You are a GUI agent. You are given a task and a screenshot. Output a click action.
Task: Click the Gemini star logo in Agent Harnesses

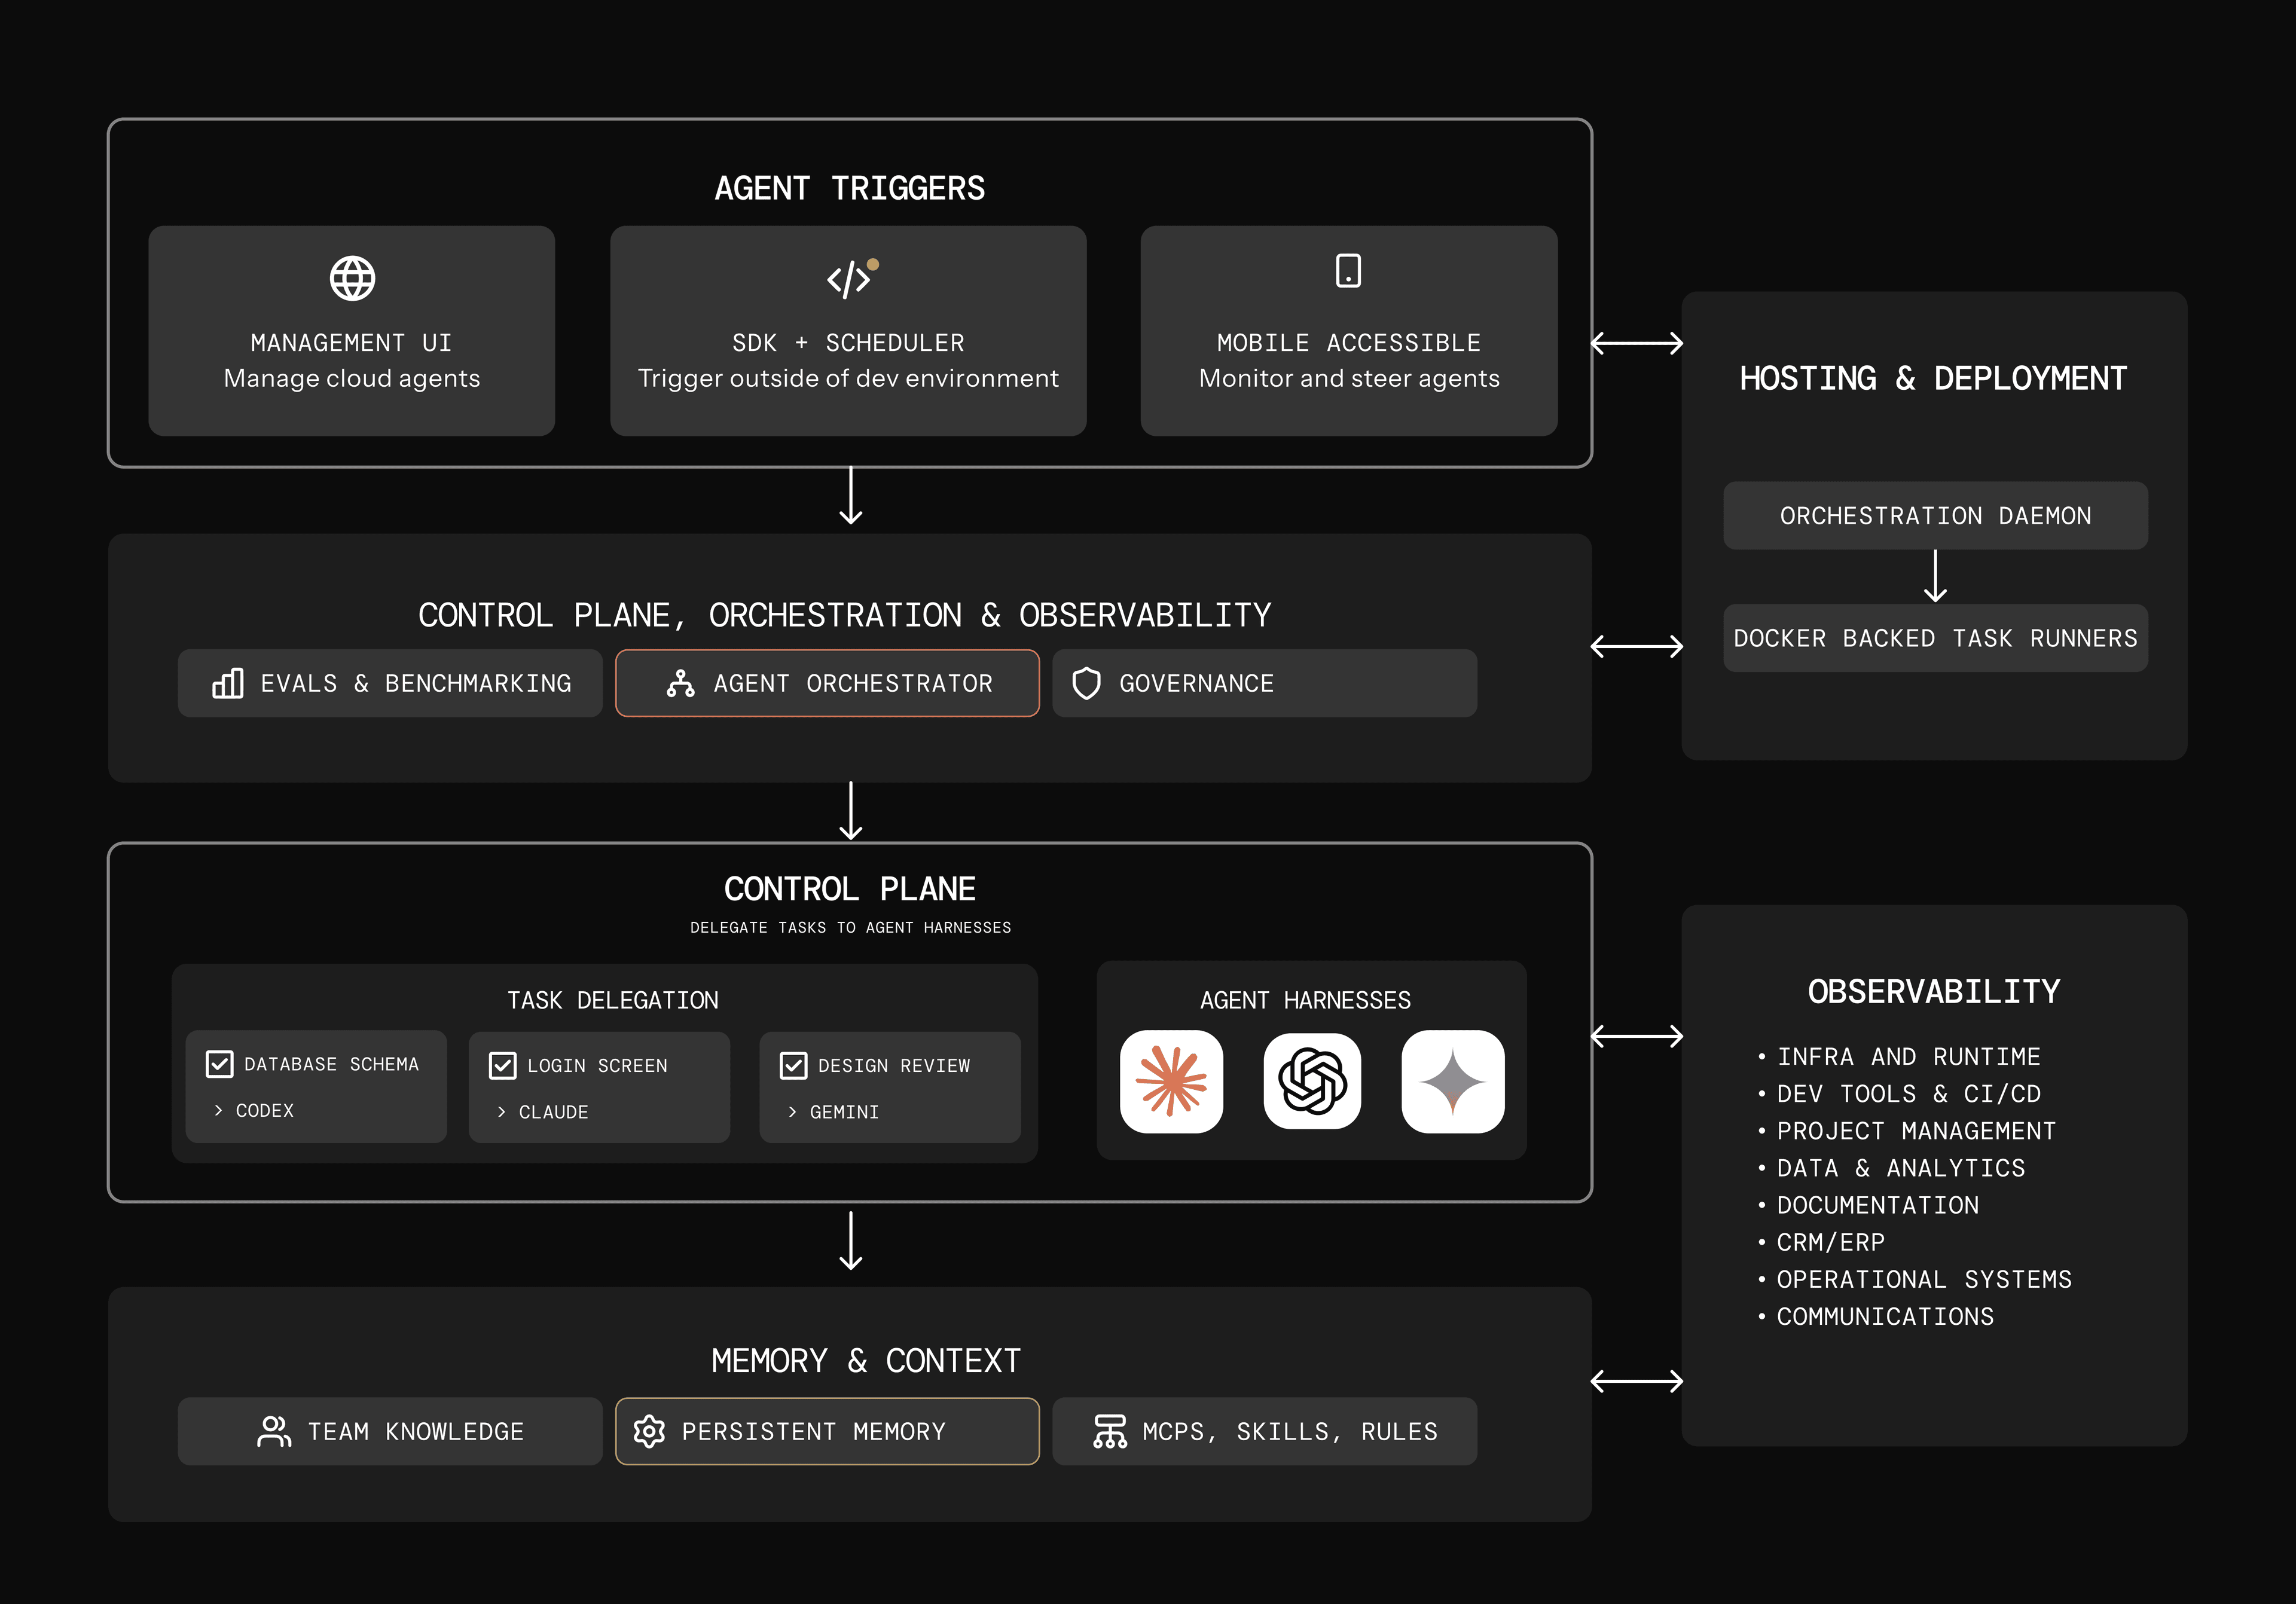1452,1082
